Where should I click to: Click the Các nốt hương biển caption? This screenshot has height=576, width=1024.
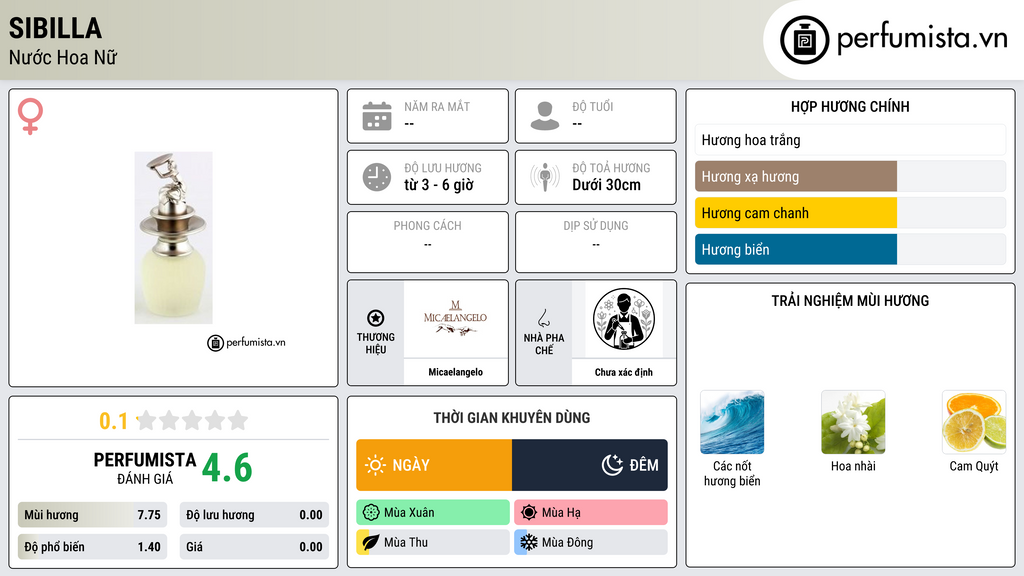(731, 473)
